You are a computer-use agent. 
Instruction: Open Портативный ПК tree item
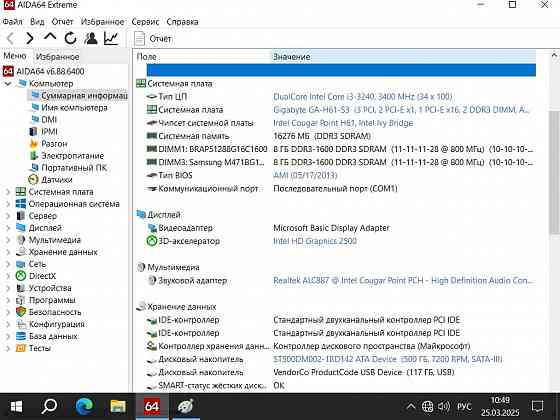point(74,168)
